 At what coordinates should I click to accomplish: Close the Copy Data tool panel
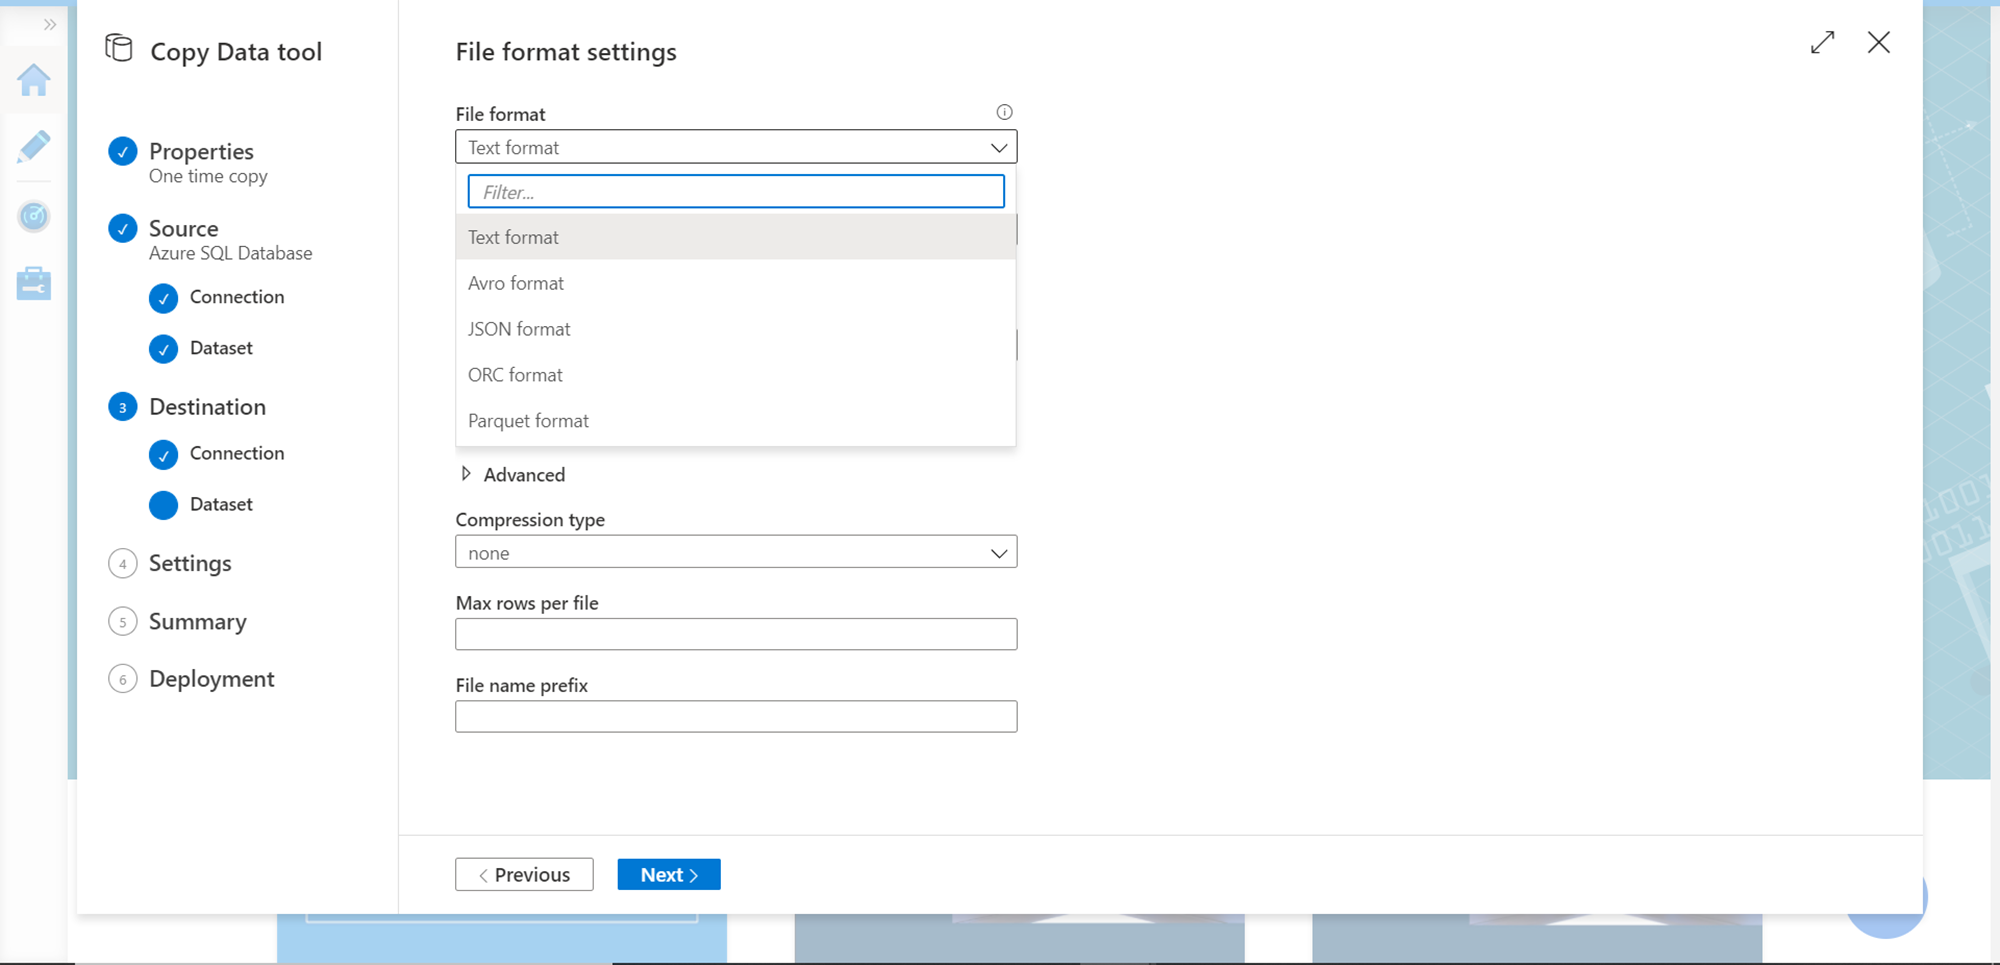click(x=1879, y=42)
